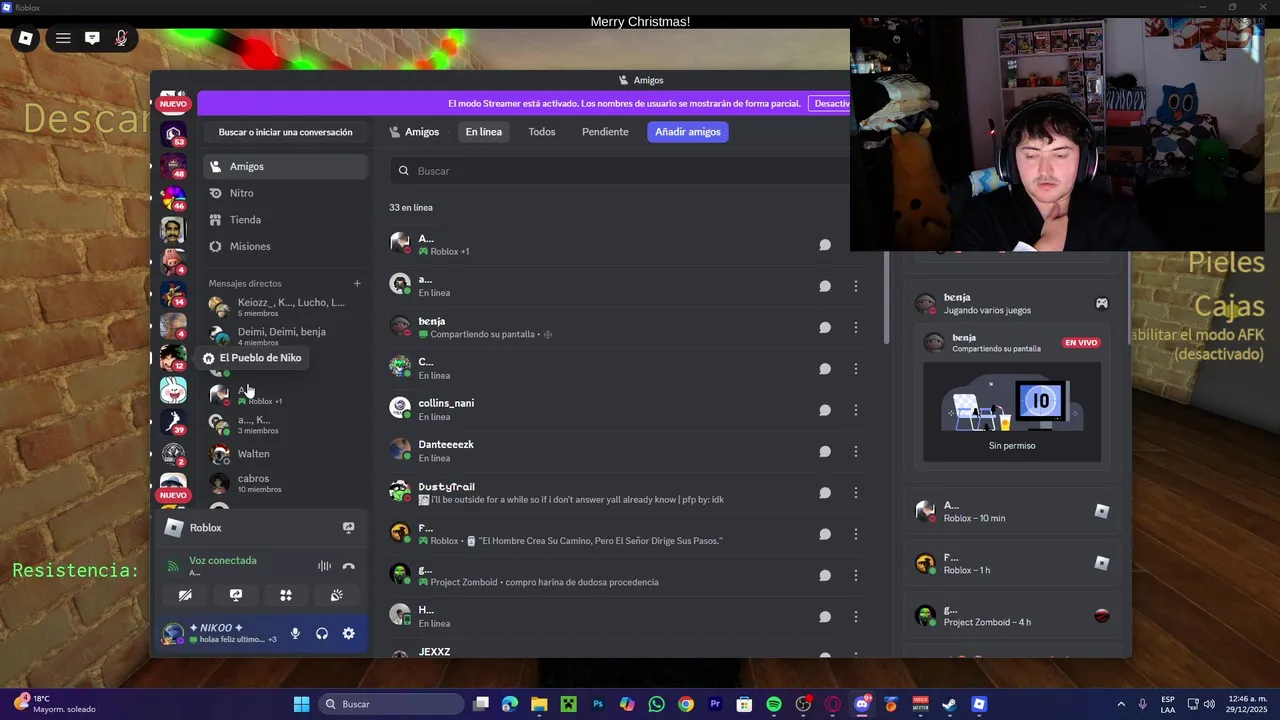Image resolution: width=1280 pixels, height=720 pixels.
Task: Open server icon with 46 badge
Action: (173, 198)
